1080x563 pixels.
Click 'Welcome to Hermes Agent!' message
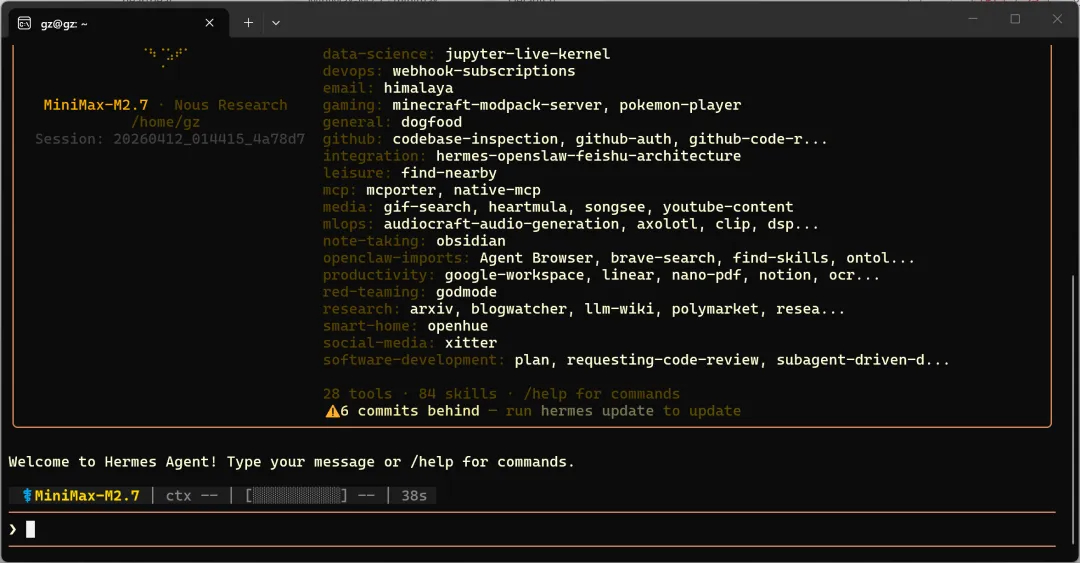coord(113,462)
